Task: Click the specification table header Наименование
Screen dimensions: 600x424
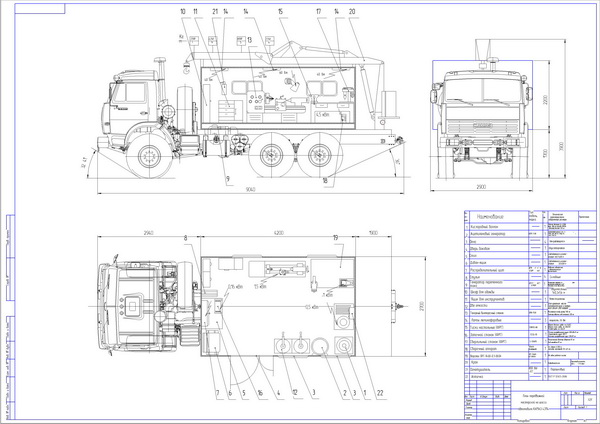Action: click(489, 215)
